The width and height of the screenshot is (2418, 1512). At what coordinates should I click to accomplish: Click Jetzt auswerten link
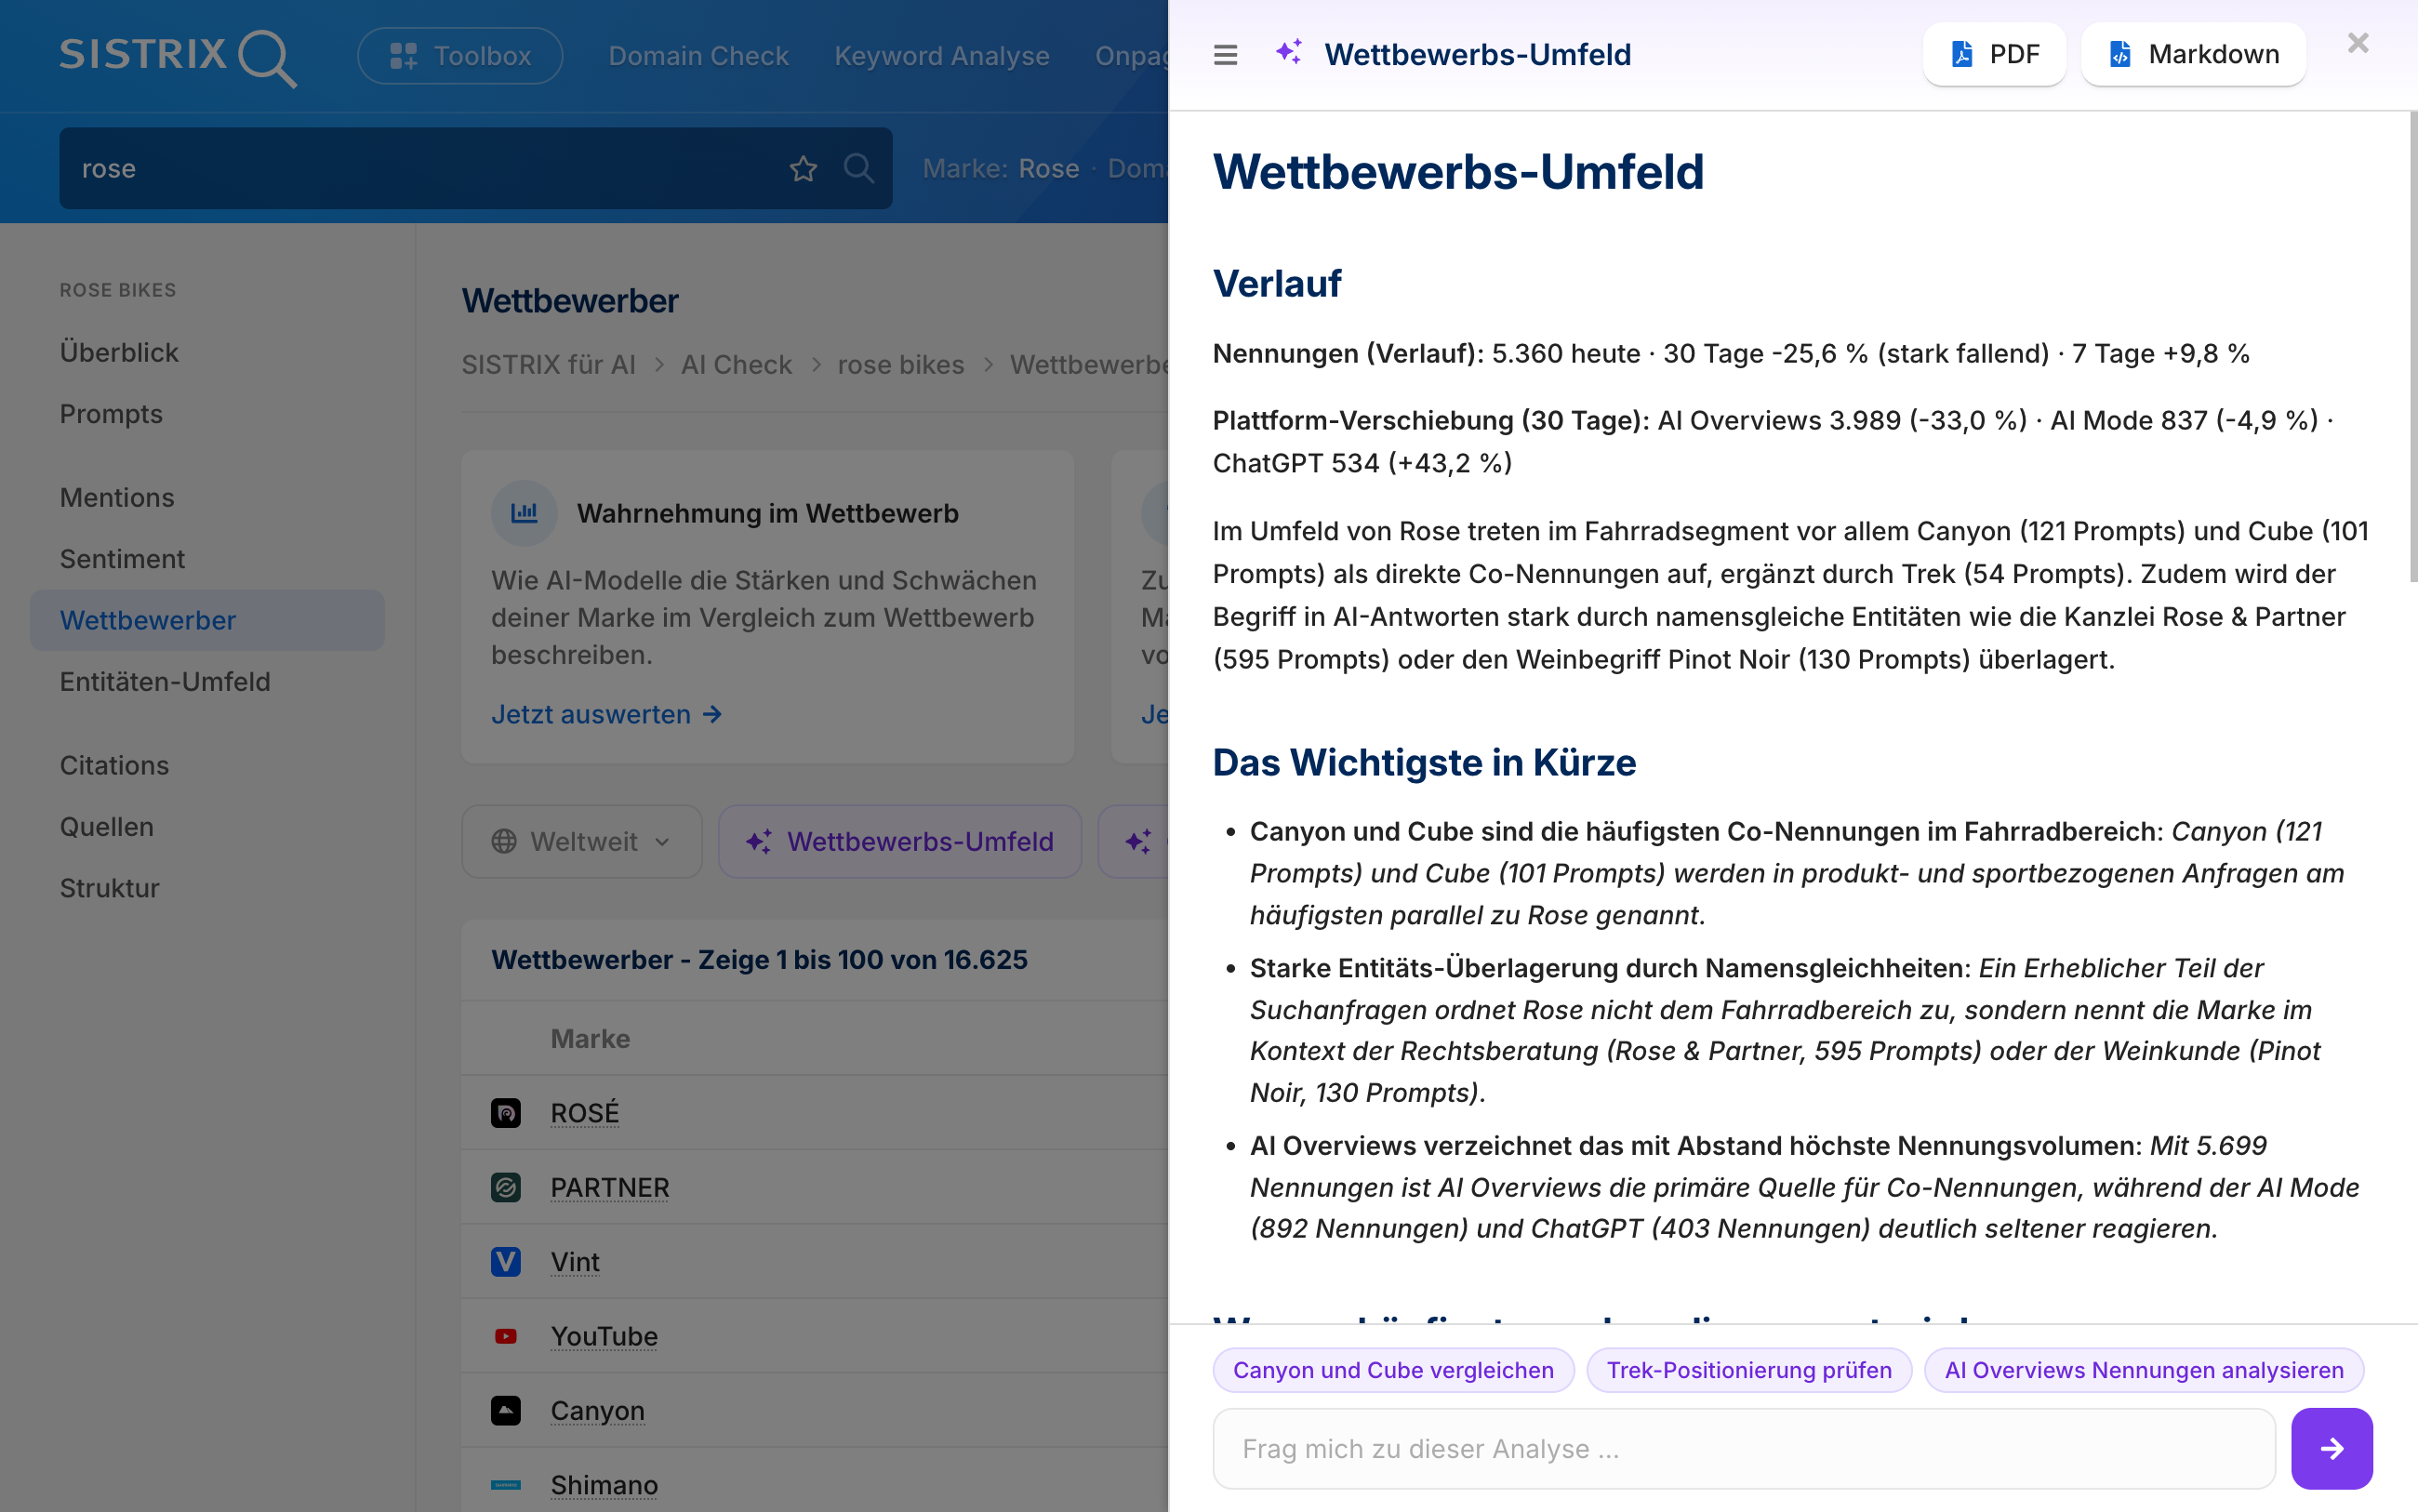[x=606, y=714]
